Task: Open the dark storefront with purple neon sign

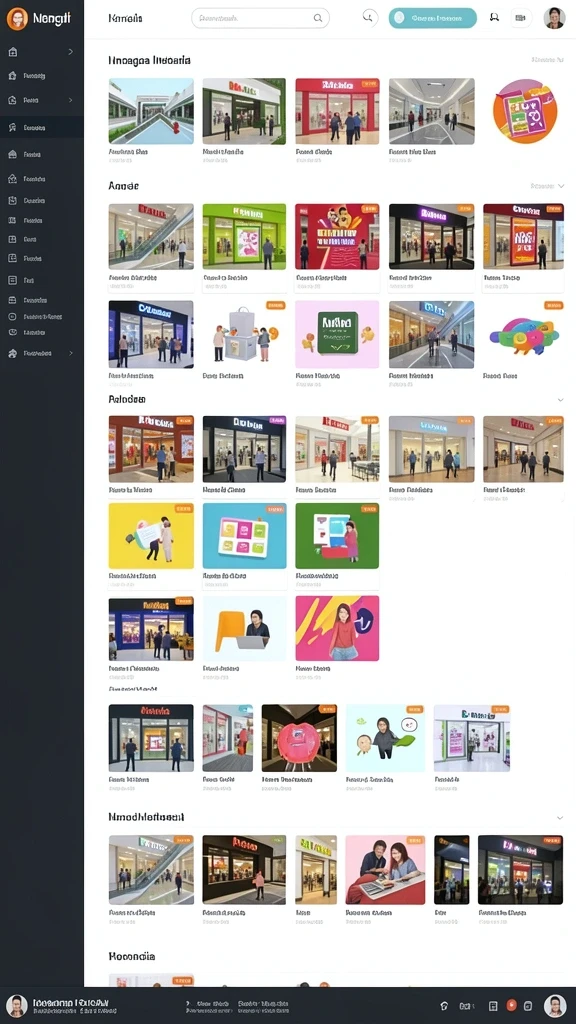Action: 432,236
